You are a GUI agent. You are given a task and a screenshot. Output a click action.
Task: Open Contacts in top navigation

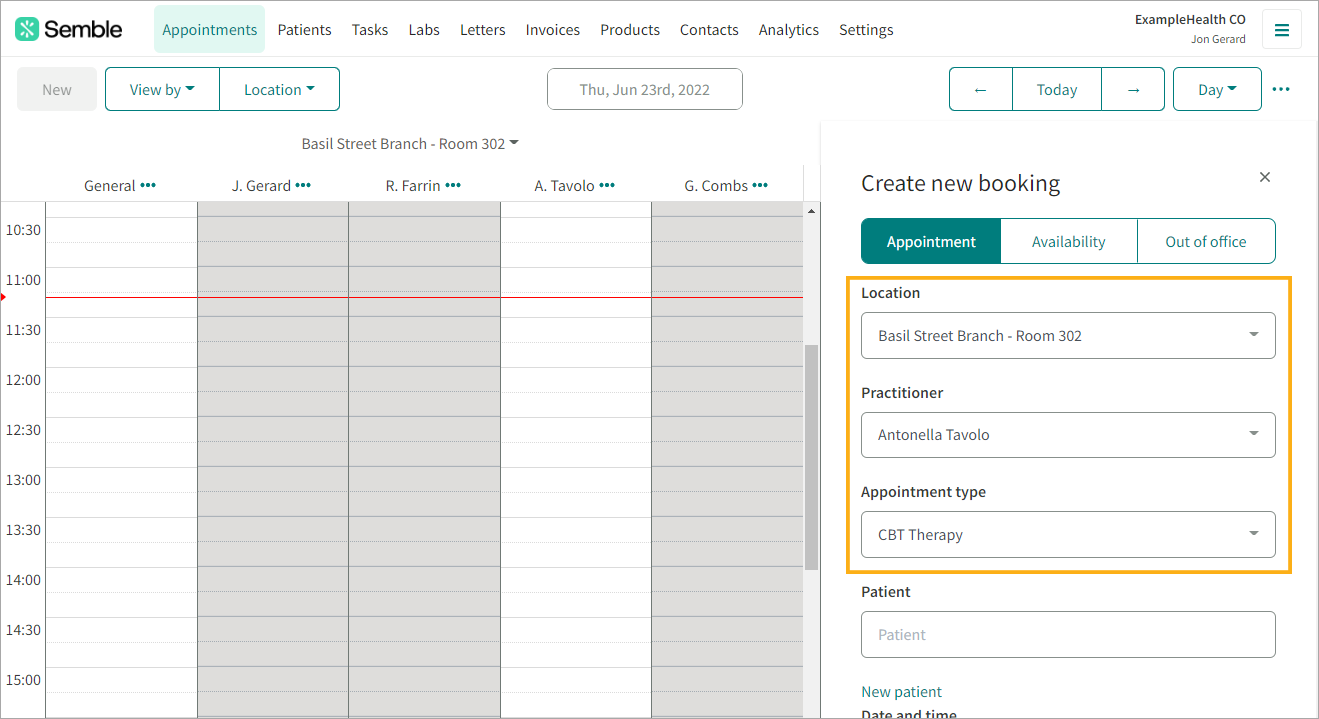[x=709, y=29]
